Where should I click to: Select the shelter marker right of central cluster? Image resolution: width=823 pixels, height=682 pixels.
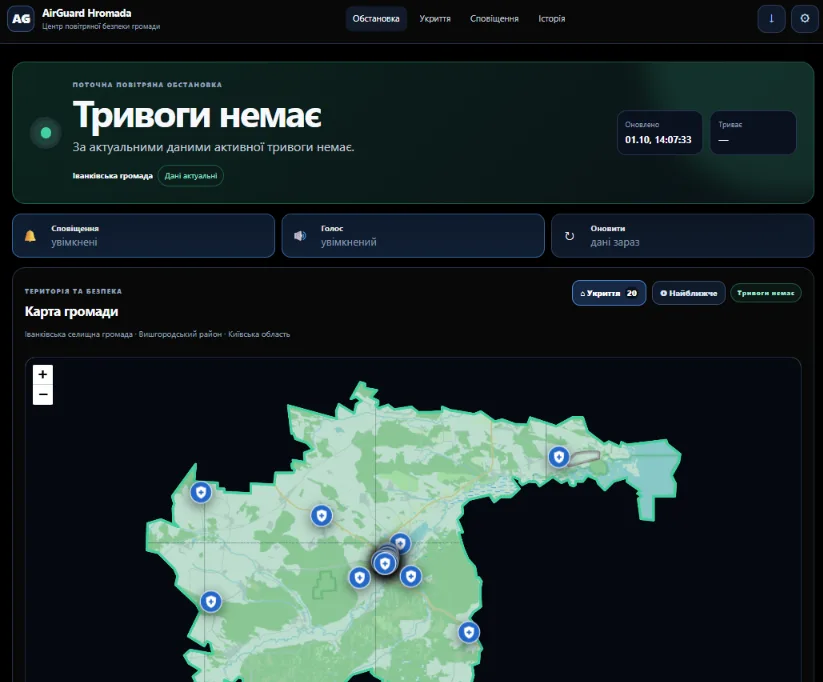410,576
